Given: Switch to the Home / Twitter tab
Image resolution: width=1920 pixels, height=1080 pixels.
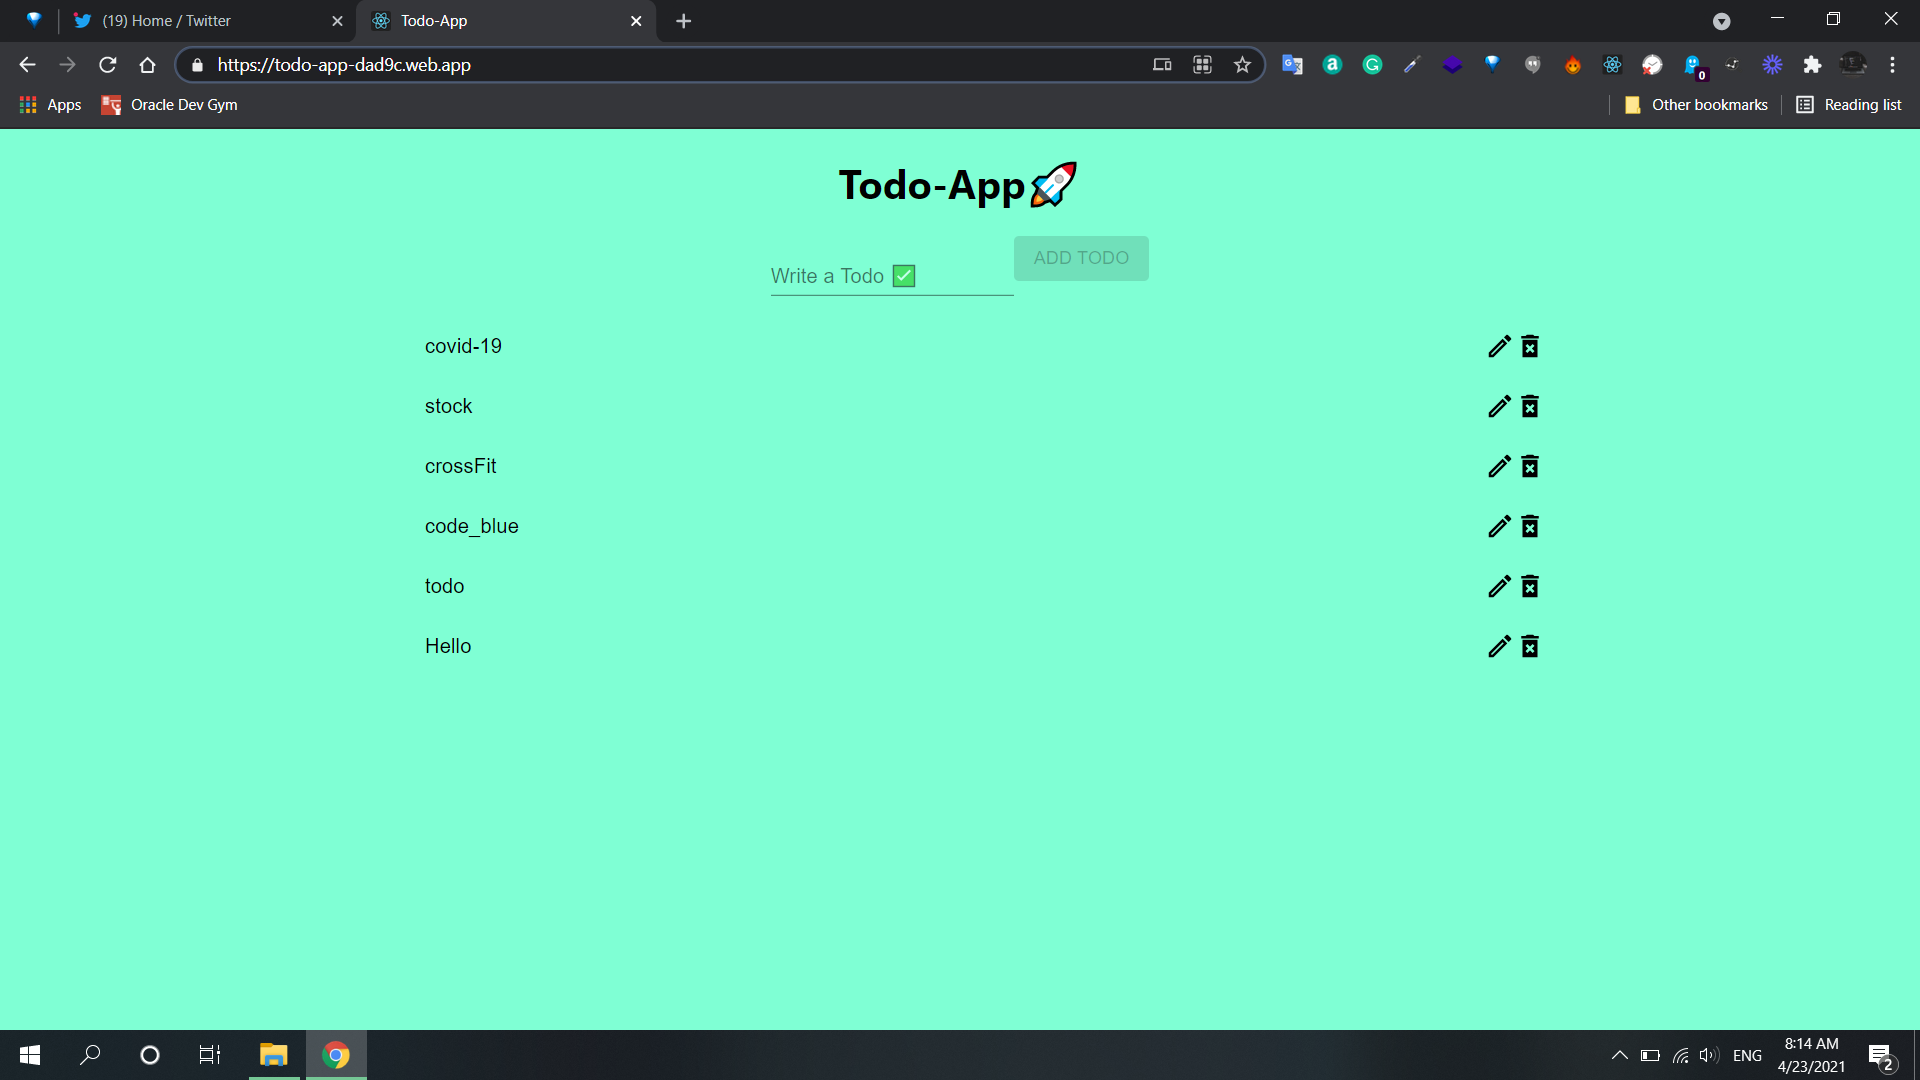Looking at the screenshot, I should click(x=200, y=21).
